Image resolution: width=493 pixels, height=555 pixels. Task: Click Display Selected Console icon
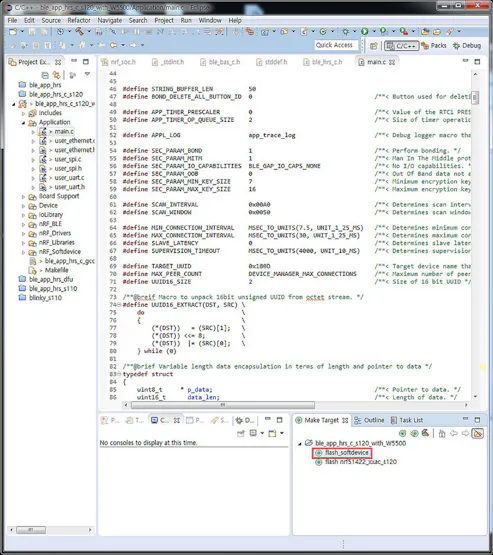253,433
